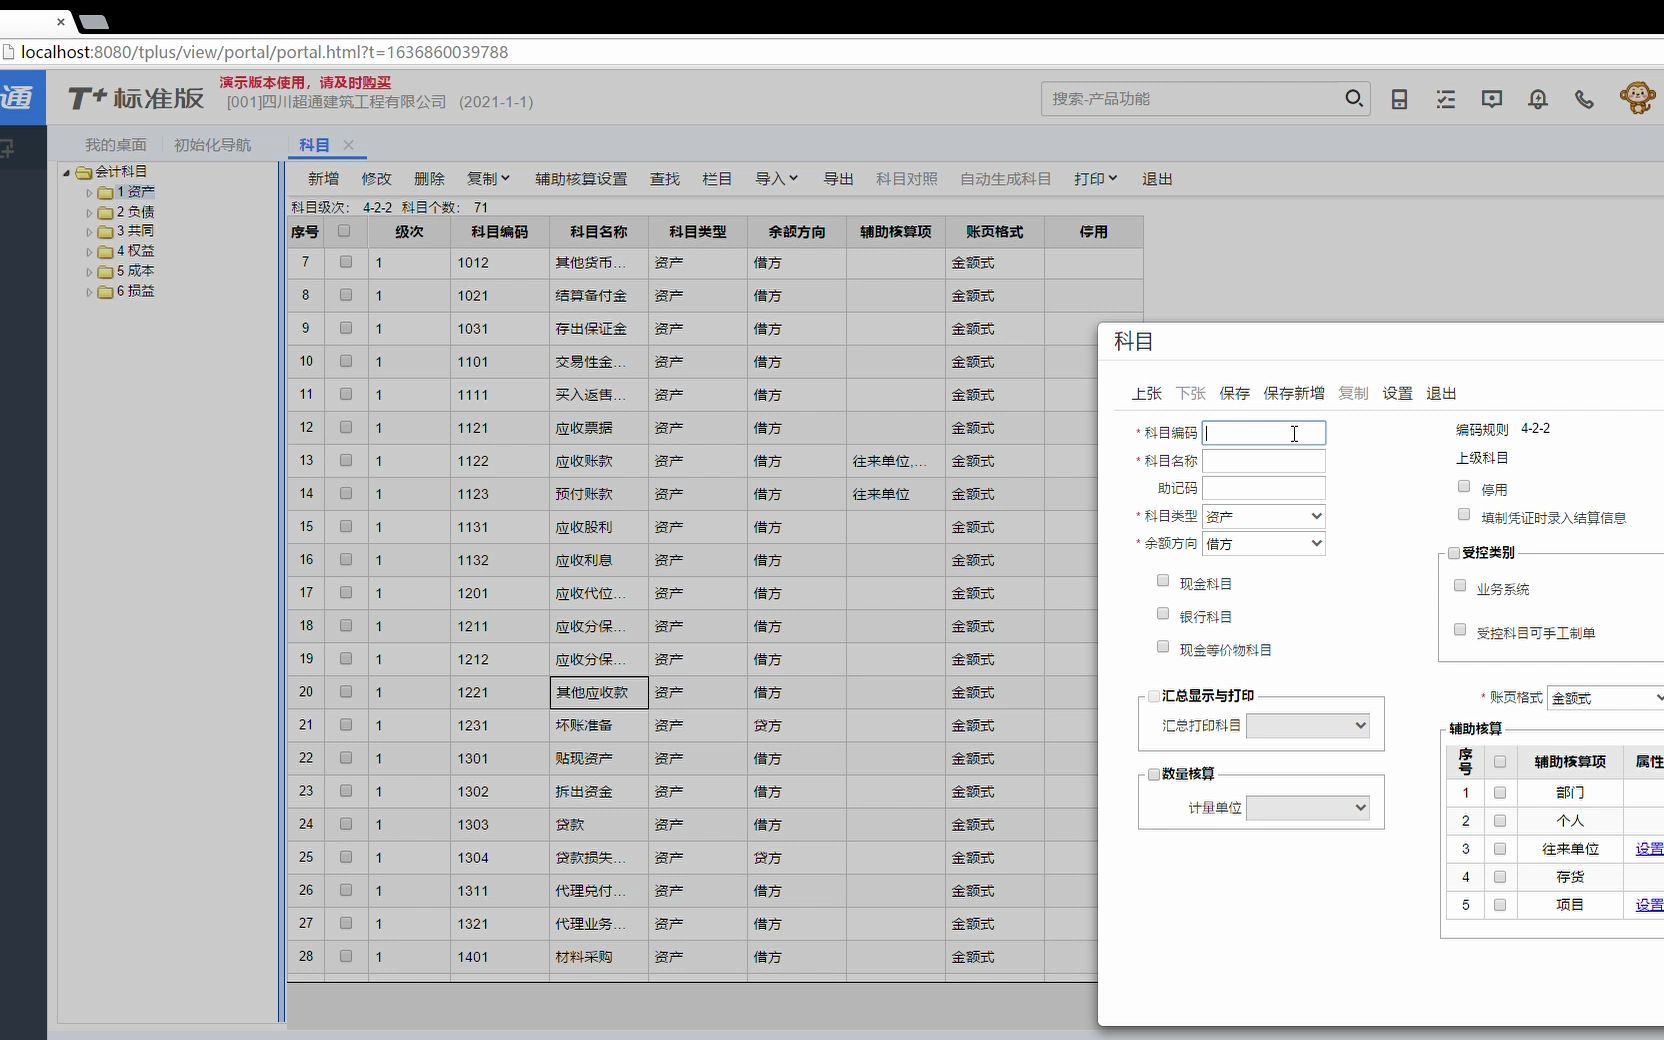Click 修改 in the toolbar
The width and height of the screenshot is (1664, 1040).
click(376, 179)
